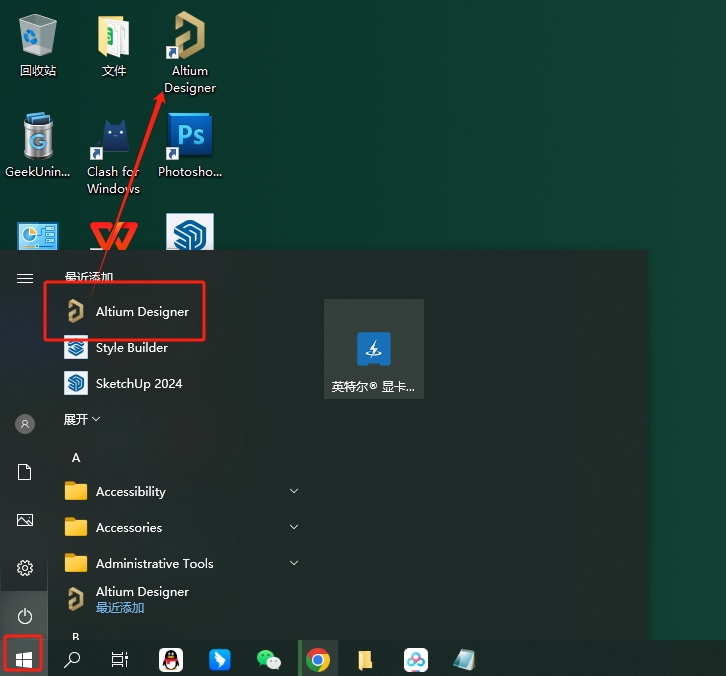Open the notepad app on taskbar
This screenshot has width=726, height=676.
(464, 659)
